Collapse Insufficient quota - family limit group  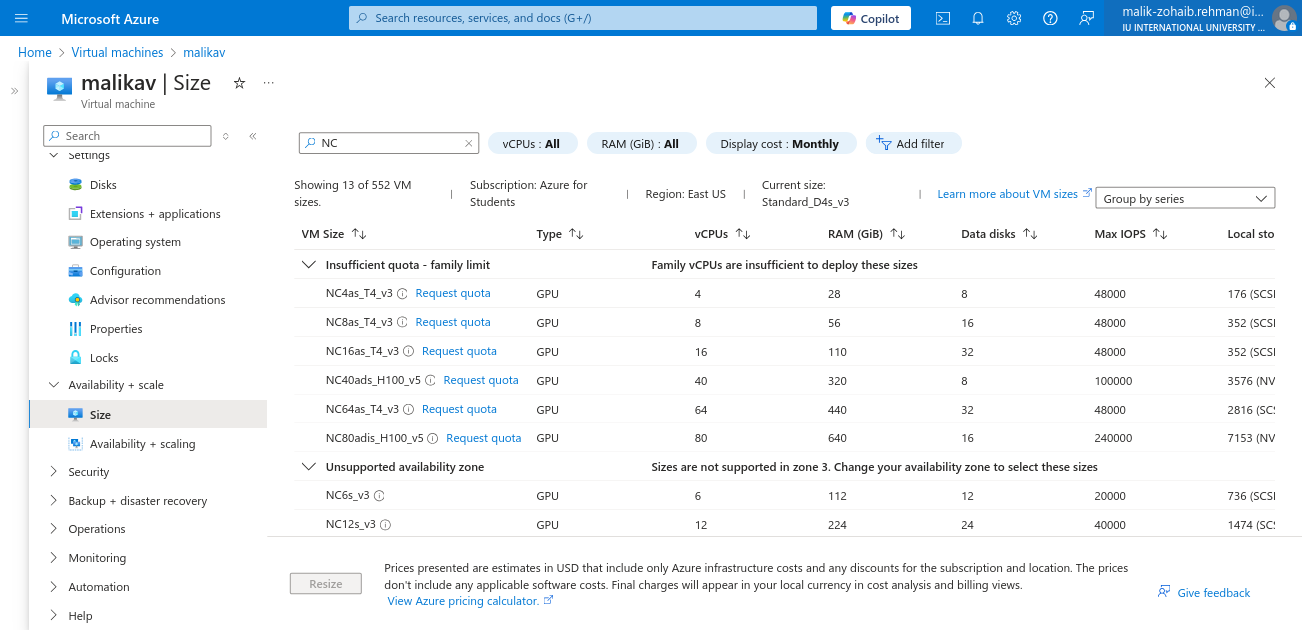pyautogui.click(x=308, y=265)
